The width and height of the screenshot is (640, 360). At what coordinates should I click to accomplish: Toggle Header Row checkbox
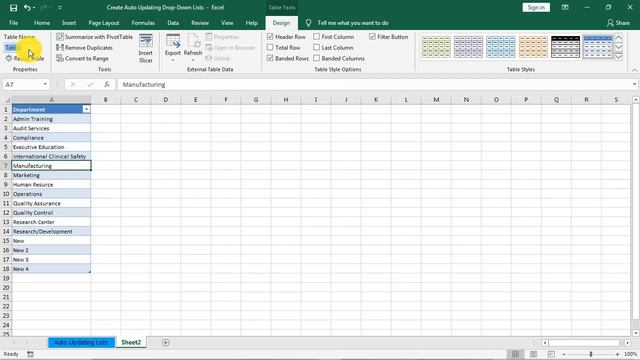270,37
